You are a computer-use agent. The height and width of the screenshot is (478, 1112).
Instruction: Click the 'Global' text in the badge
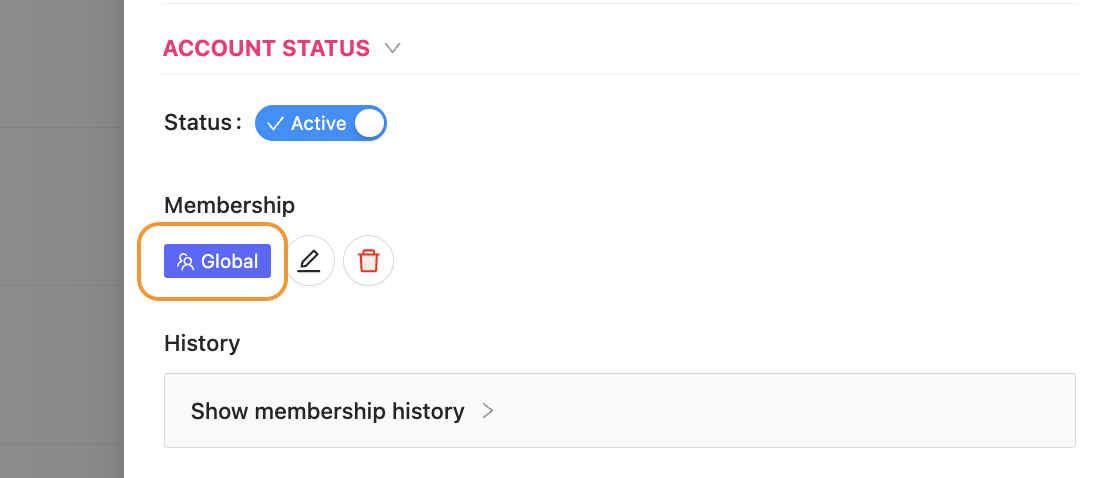click(230, 262)
